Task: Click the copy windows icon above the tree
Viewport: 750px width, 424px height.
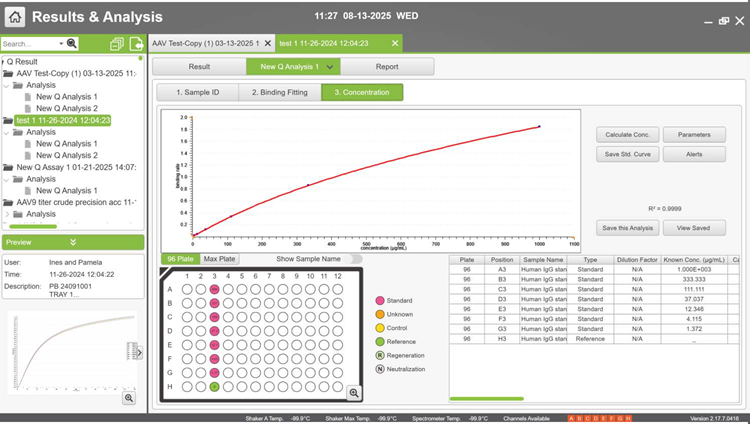Action: tap(117, 44)
